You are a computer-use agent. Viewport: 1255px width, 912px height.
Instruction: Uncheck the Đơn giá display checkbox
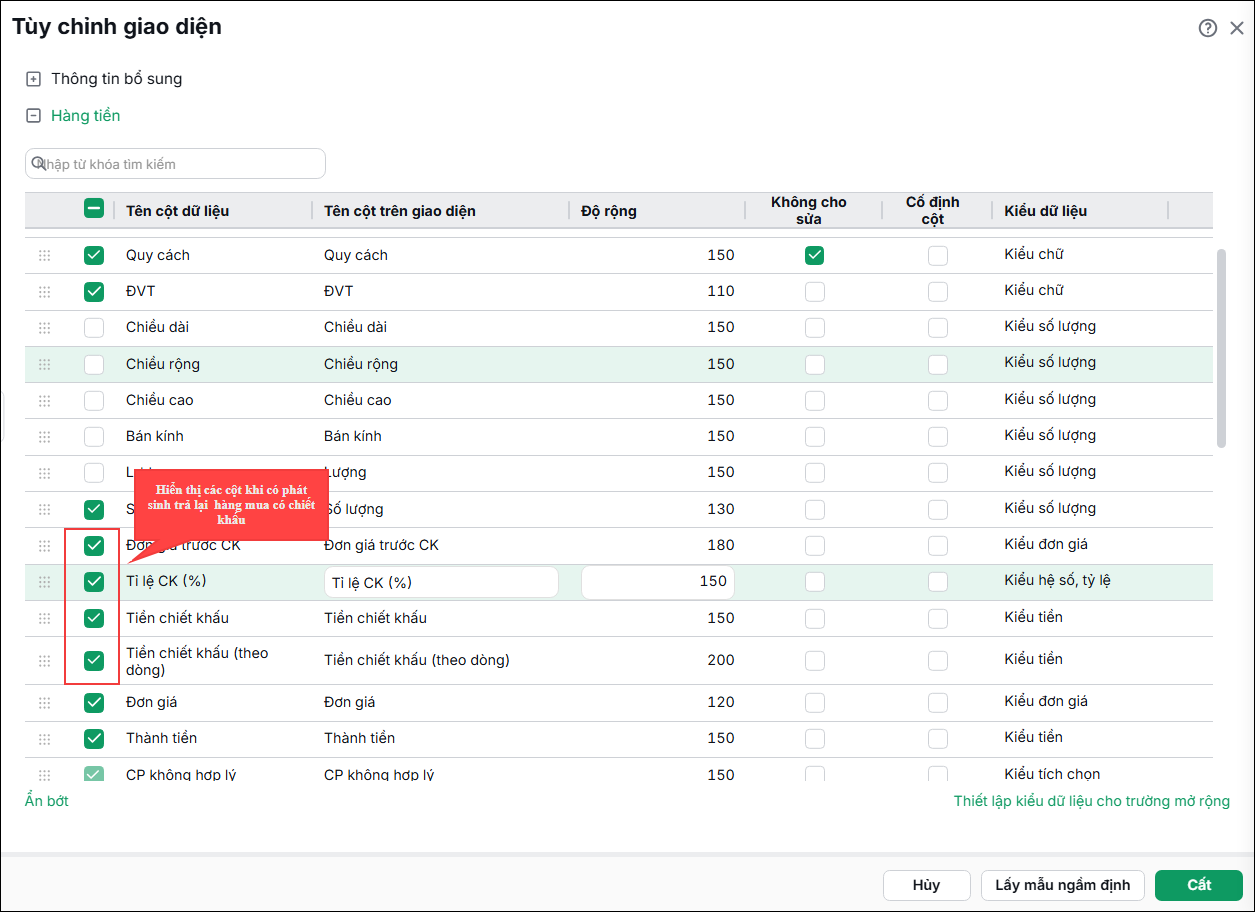pyautogui.click(x=94, y=702)
